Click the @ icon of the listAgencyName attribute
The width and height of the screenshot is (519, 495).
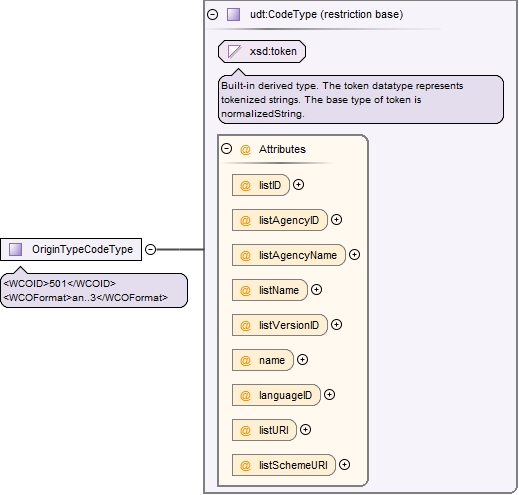(245, 255)
